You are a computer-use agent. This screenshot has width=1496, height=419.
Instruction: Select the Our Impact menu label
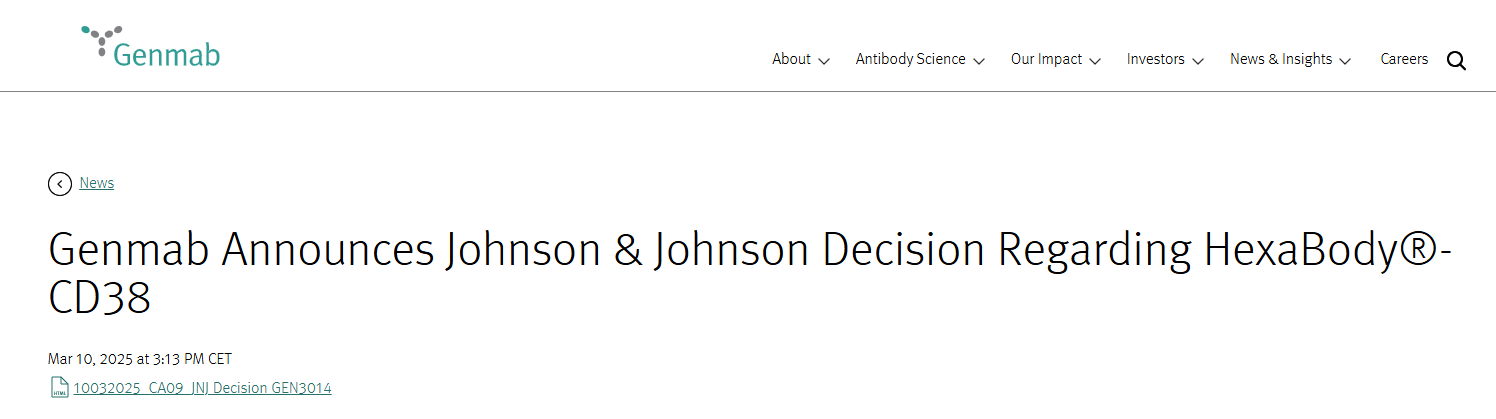point(1046,59)
